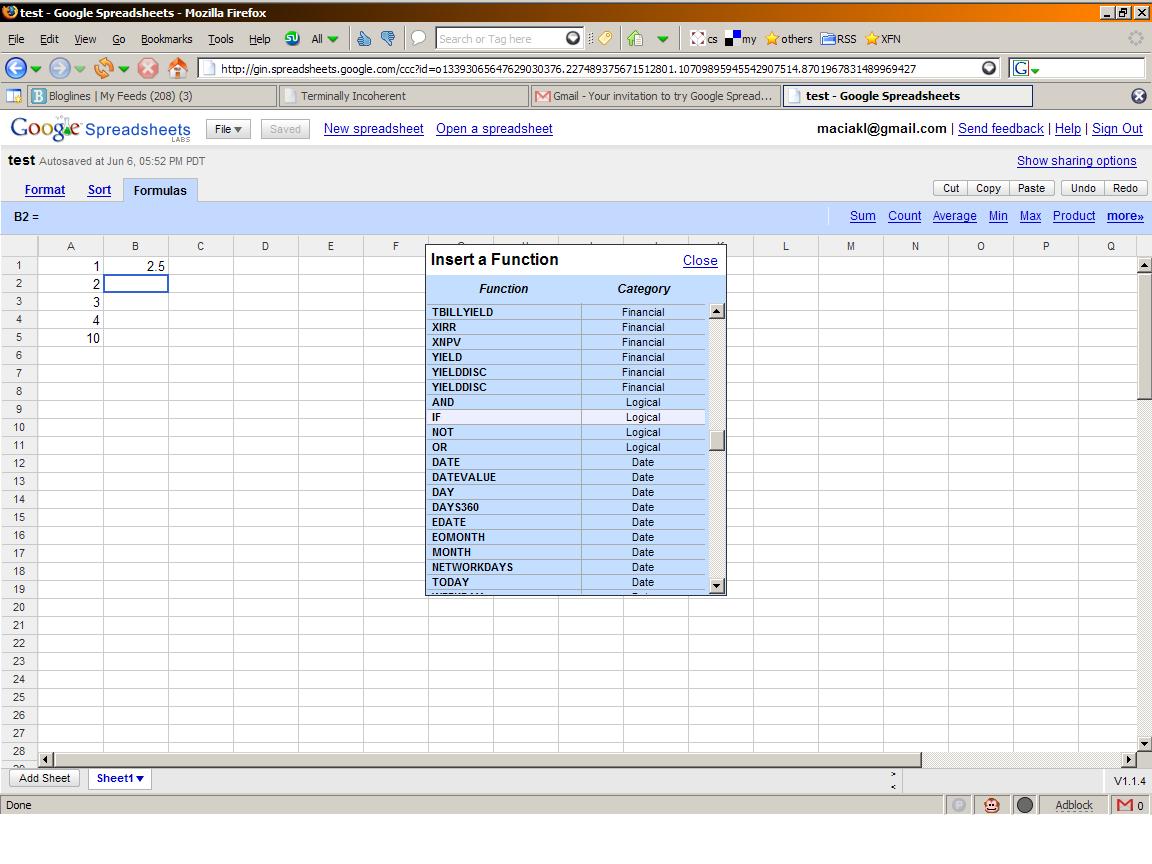Click the go button inside the address bar
1152x864 pixels.
pos(989,68)
